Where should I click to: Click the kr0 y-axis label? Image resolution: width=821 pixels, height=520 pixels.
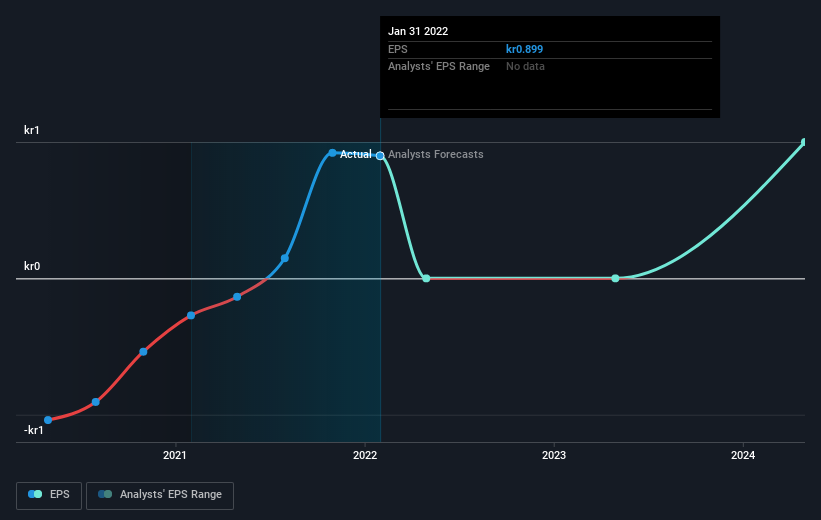[x=32, y=266]
